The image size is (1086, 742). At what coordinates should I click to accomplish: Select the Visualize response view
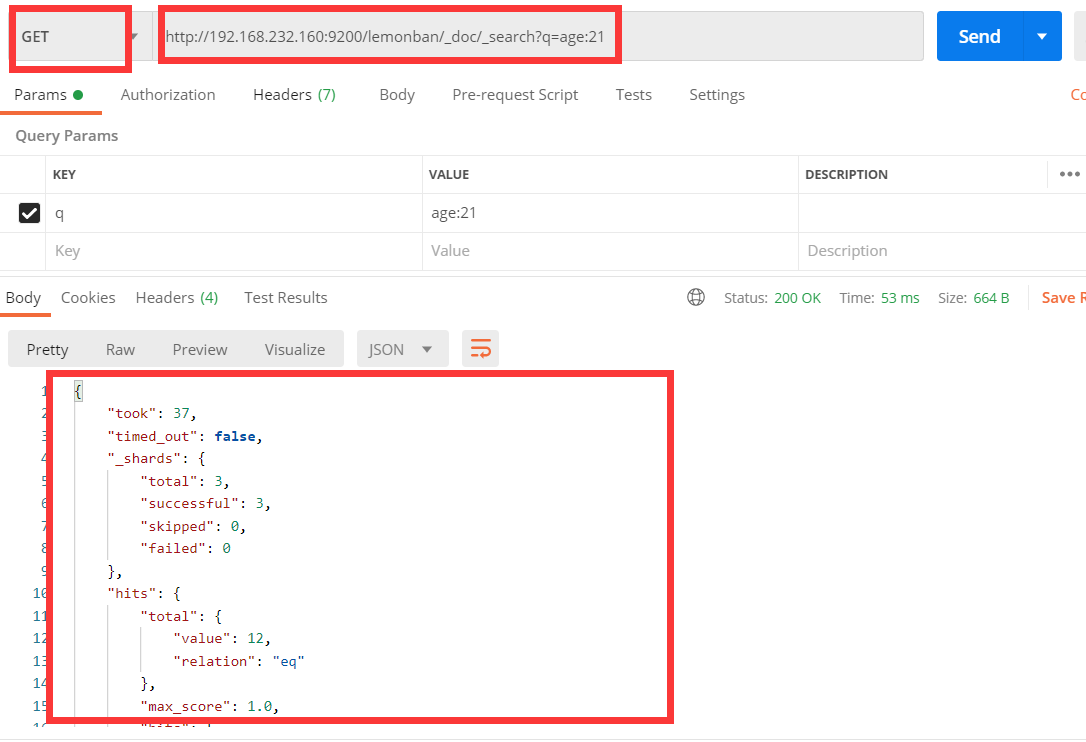295,349
